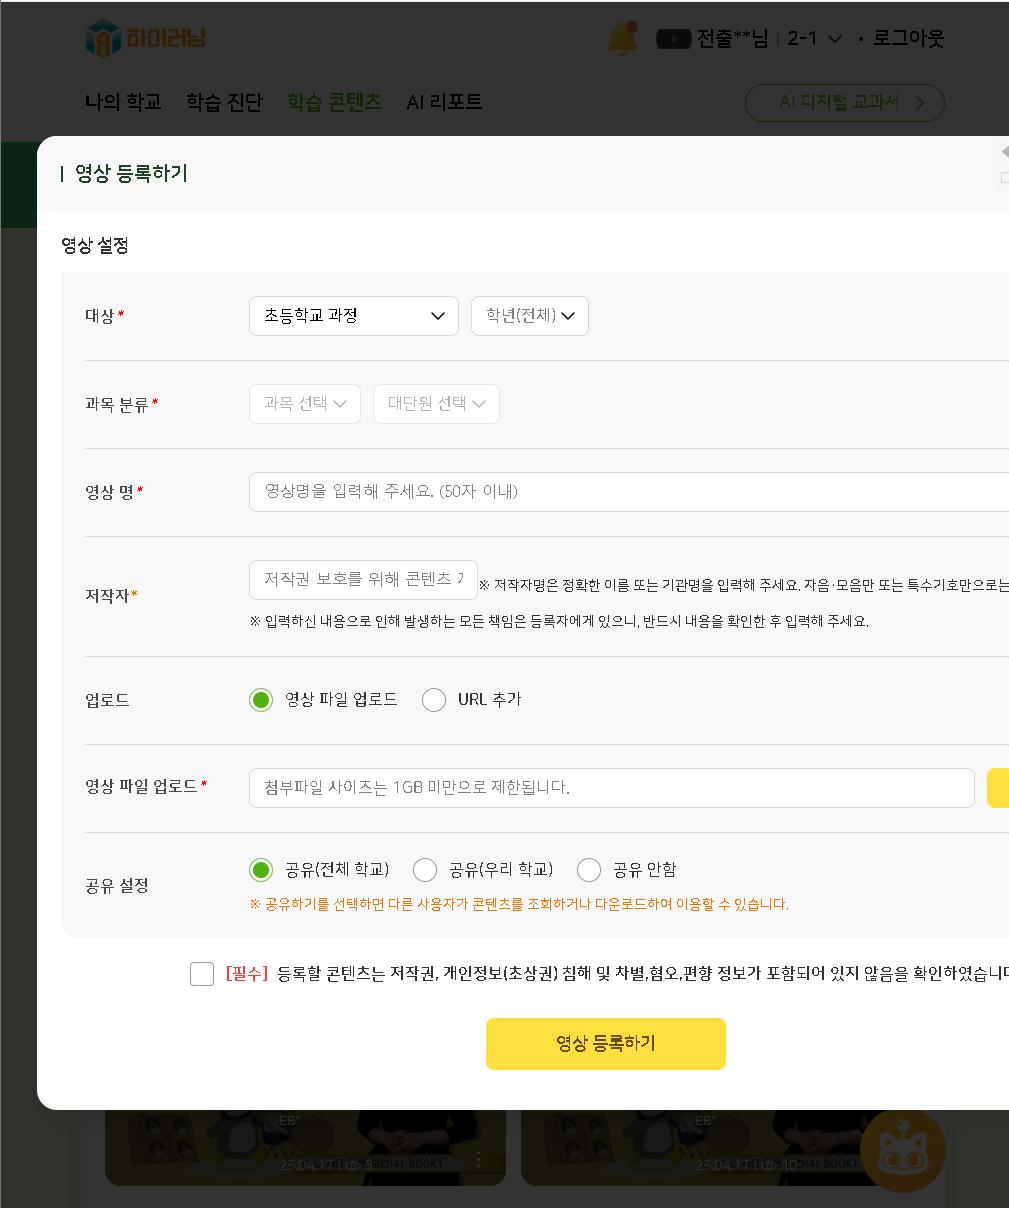The height and width of the screenshot is (1208, 1009).
Task: Click the 로그아웃 link
Action: tap(907, 39)
